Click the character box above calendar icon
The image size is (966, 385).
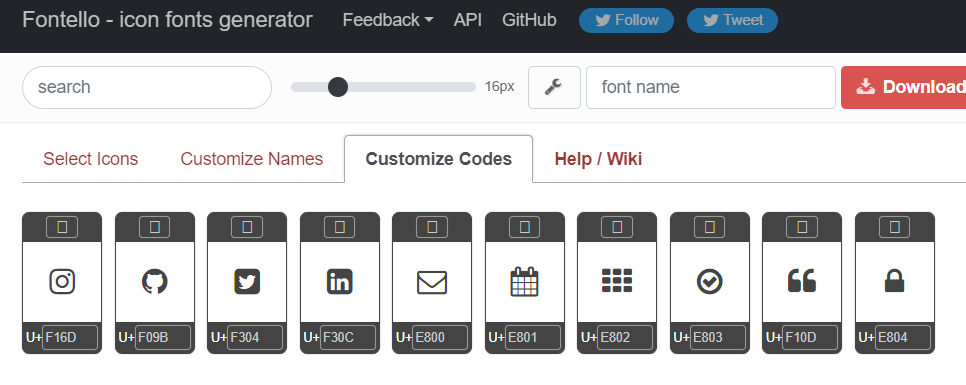click(x=525, y=227)
